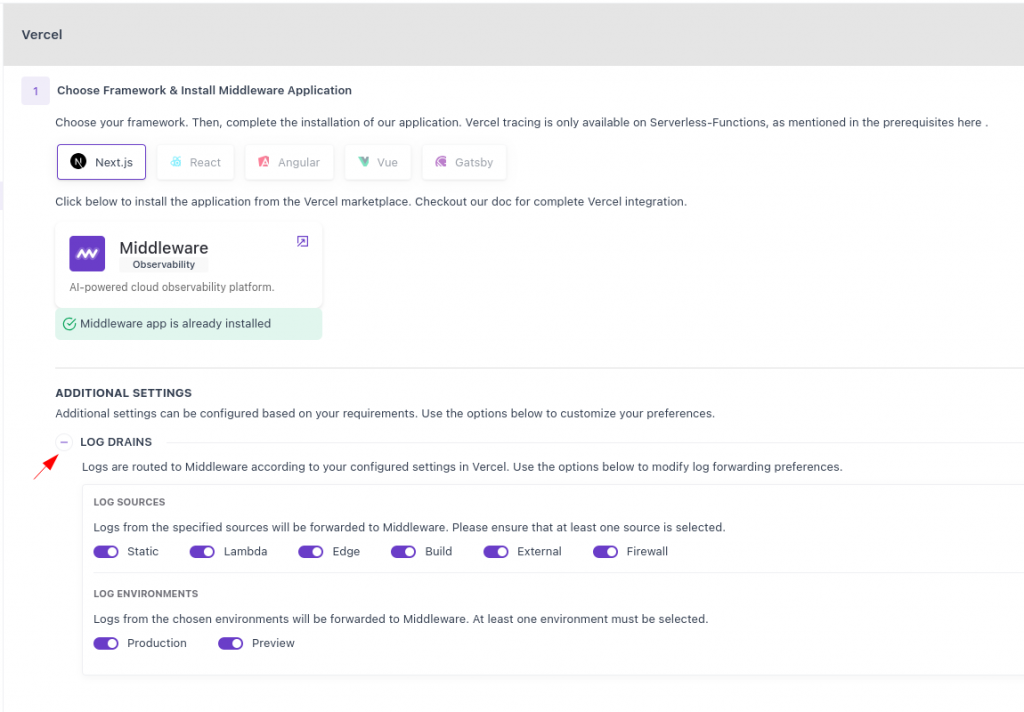Turn off the Lambda log source

pos(202,552)
